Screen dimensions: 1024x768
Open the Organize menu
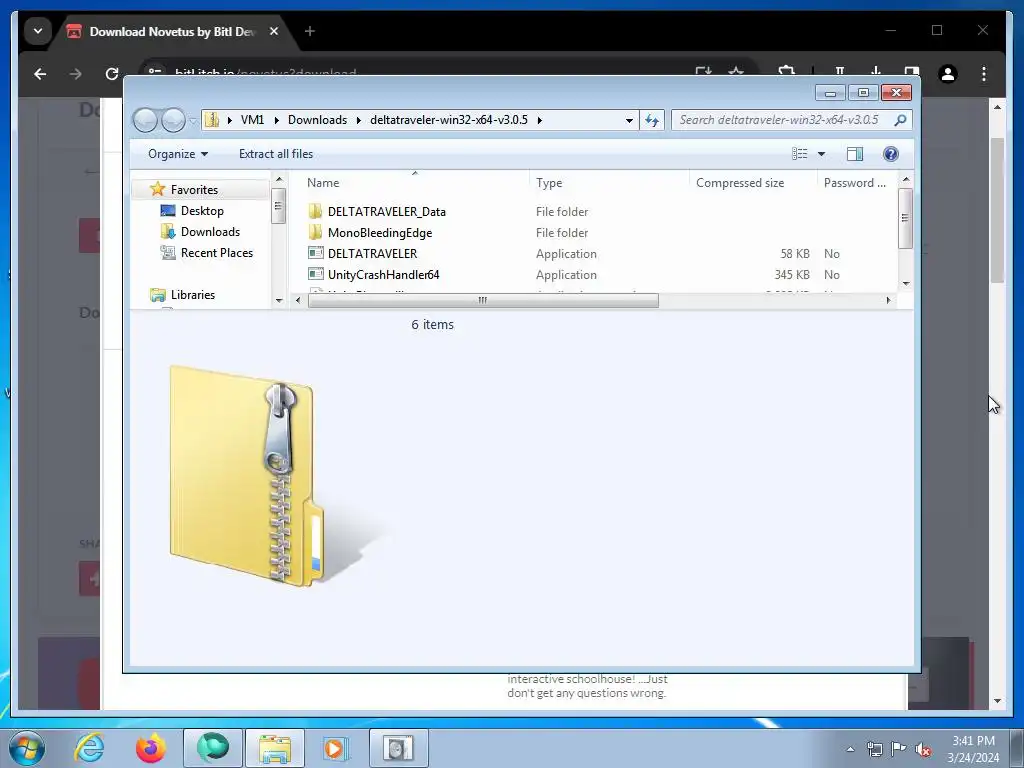(x=178, y=154)
